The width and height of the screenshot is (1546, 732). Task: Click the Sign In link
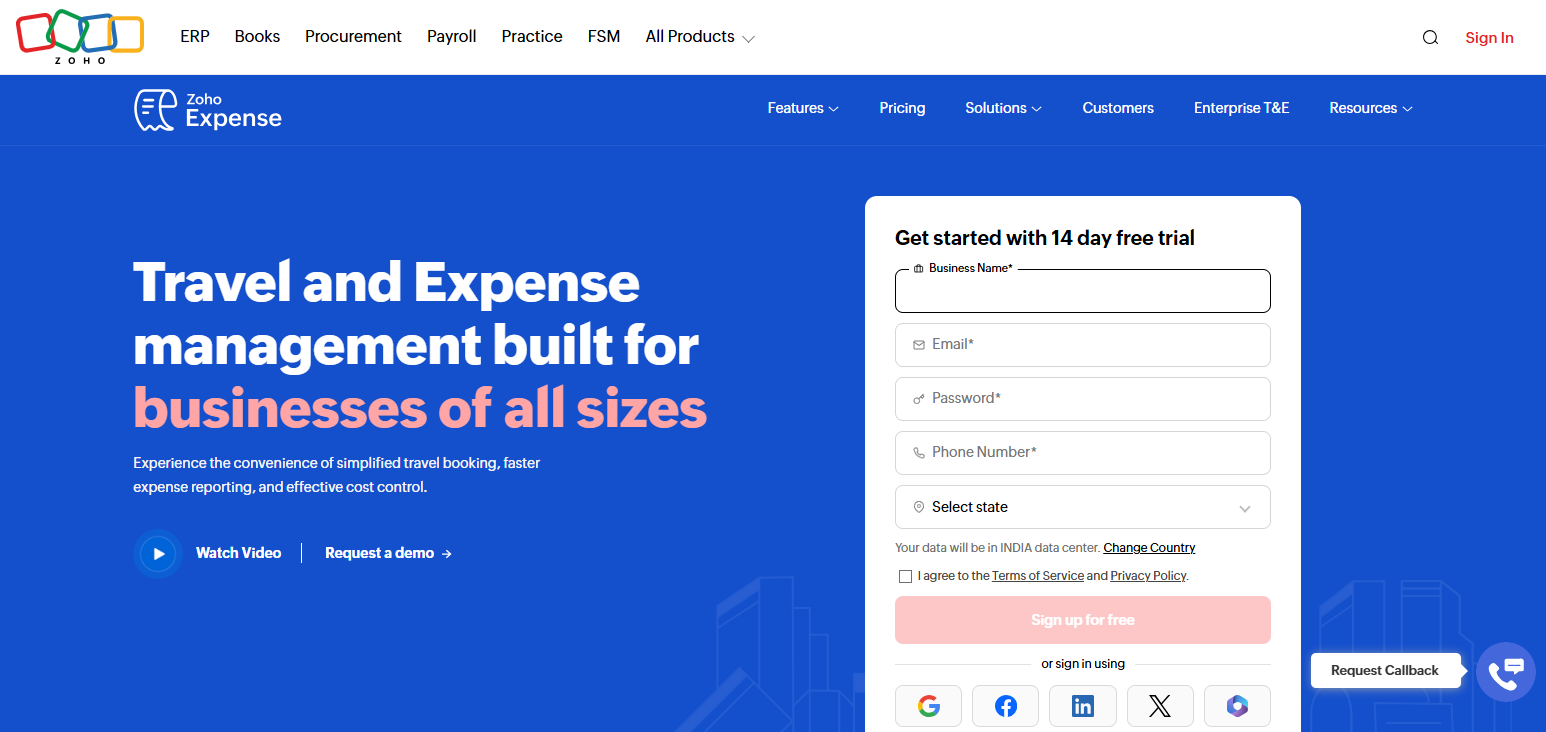(x=1489, y=38)
